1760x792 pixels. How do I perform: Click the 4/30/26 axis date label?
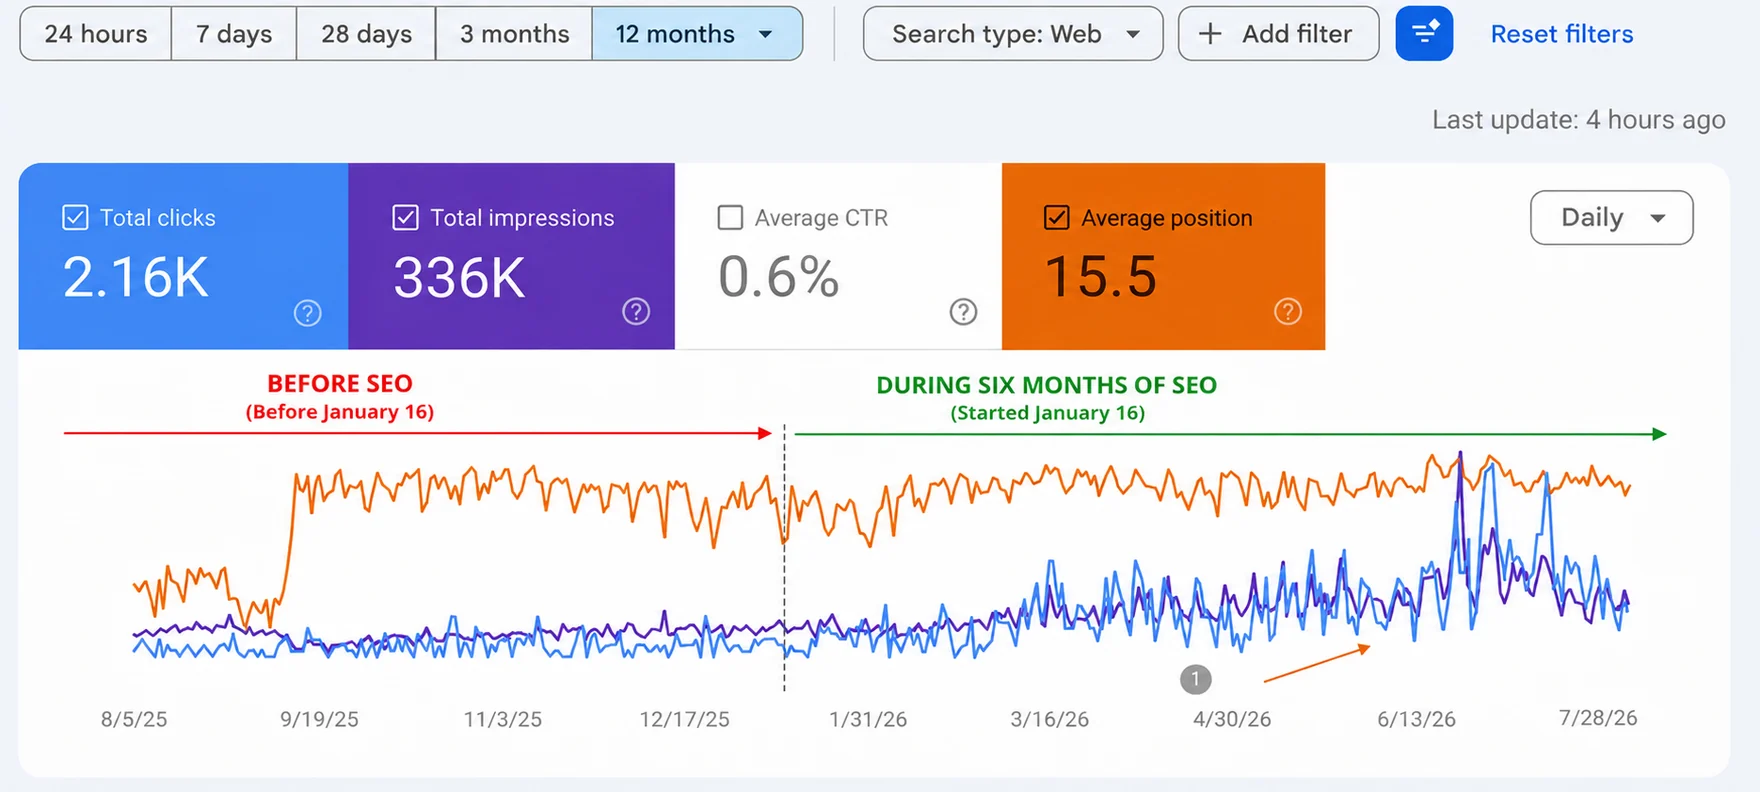click(1232, 719)
